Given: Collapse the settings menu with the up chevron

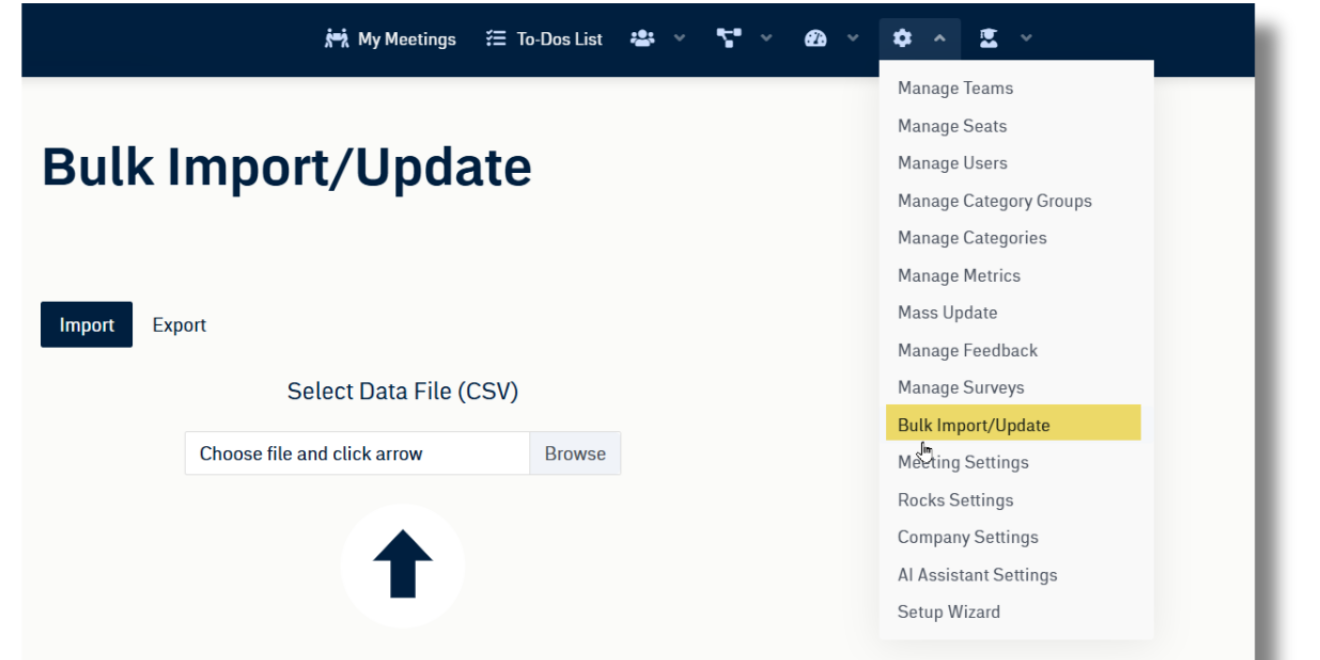Looking at the screenshot, I should click(x=940, y=39).
